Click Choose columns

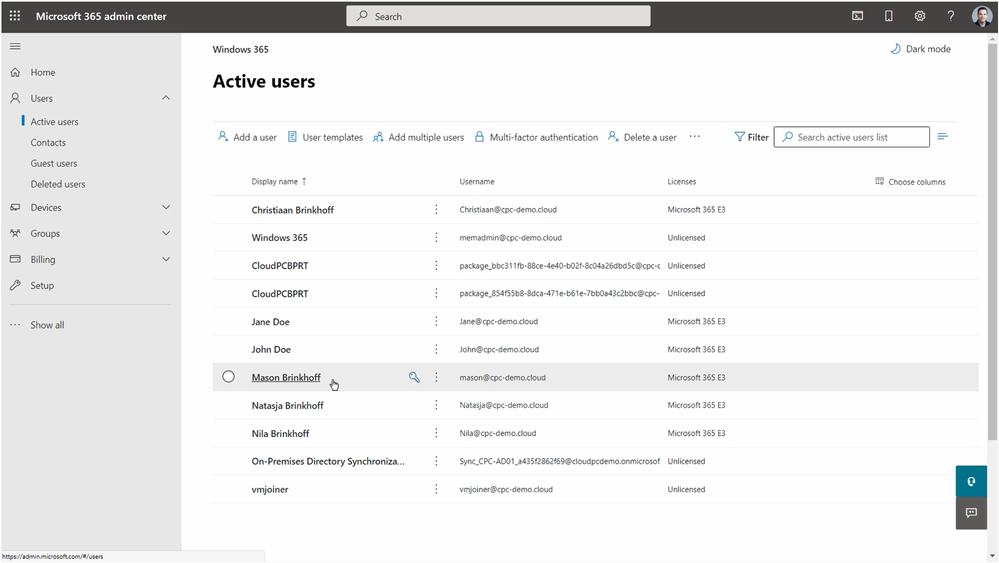click(x=910, y=182)
